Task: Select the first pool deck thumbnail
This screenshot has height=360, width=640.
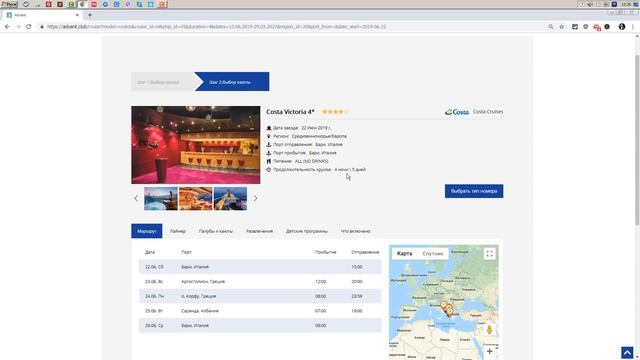Action: [161, 198]
